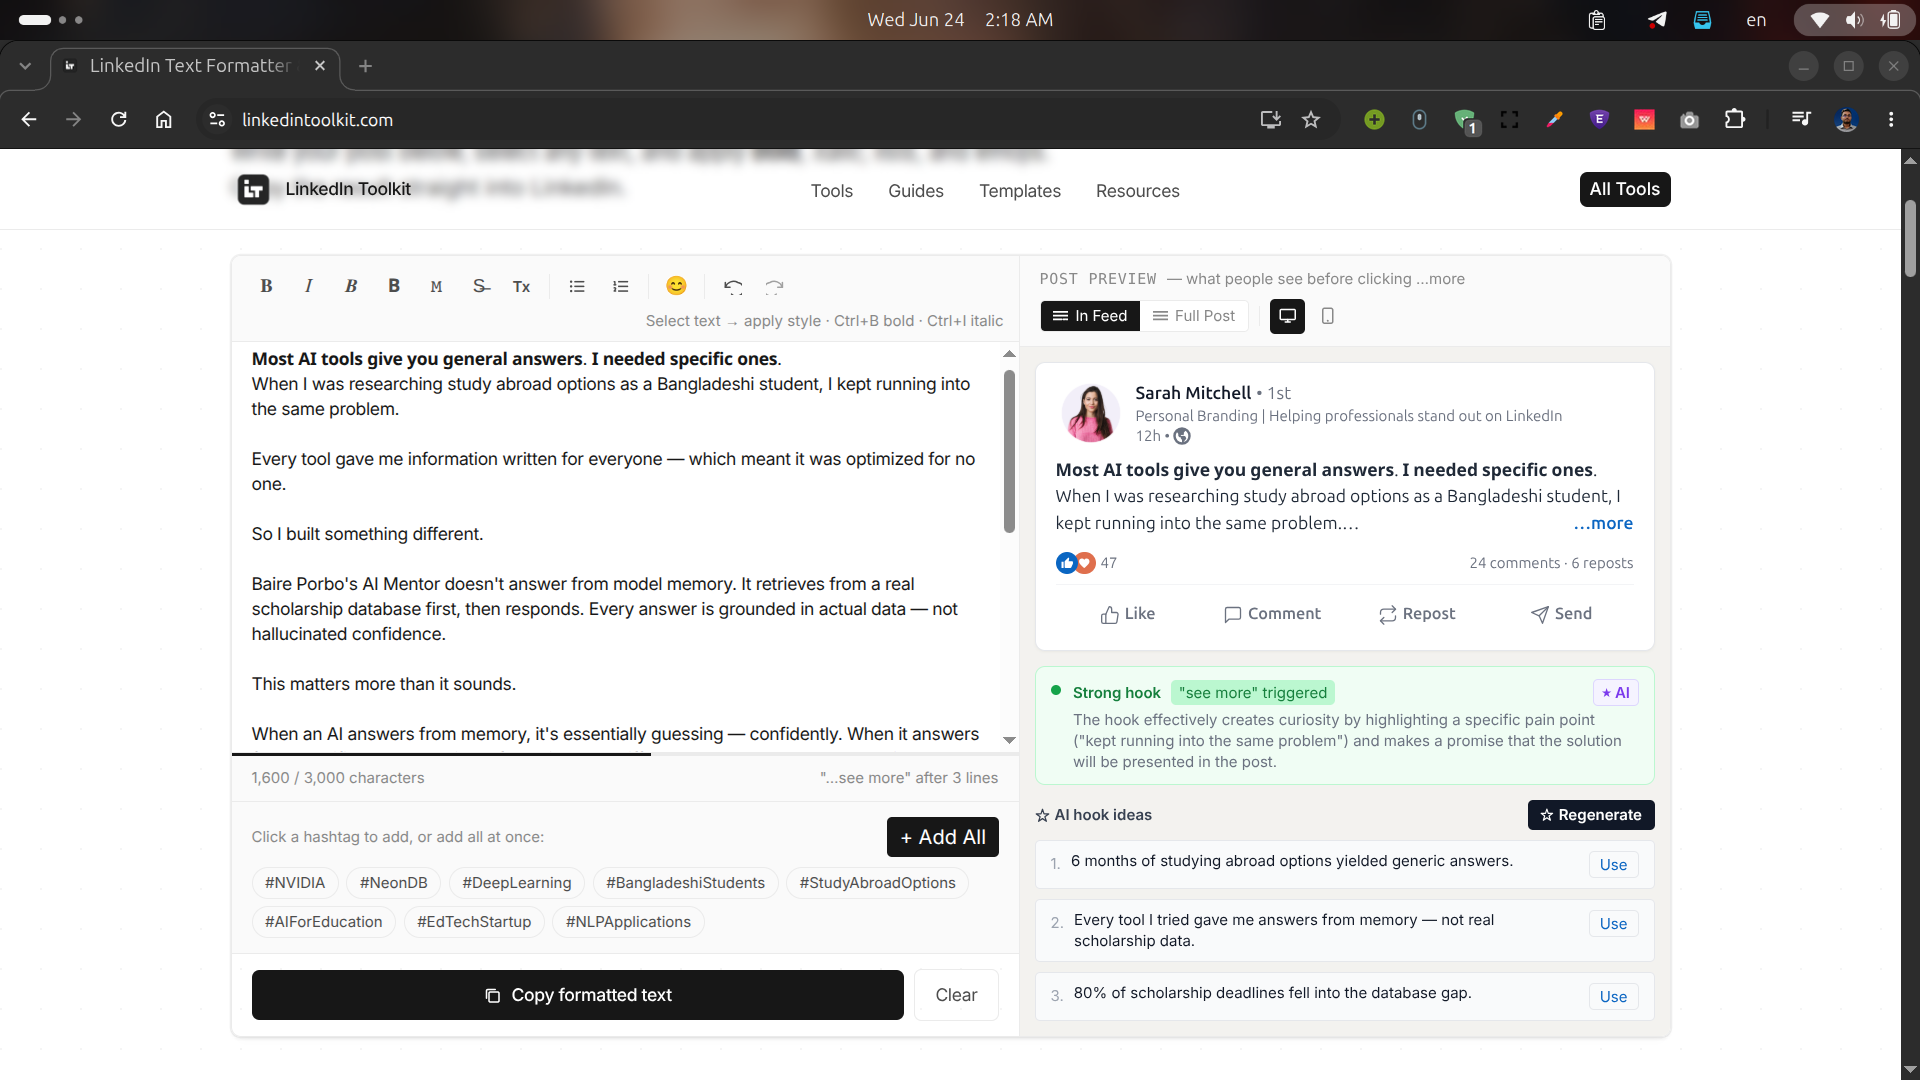Open the Guides menu
The width and height of the screenshot is (1920, 1080).
pos(915,191)
